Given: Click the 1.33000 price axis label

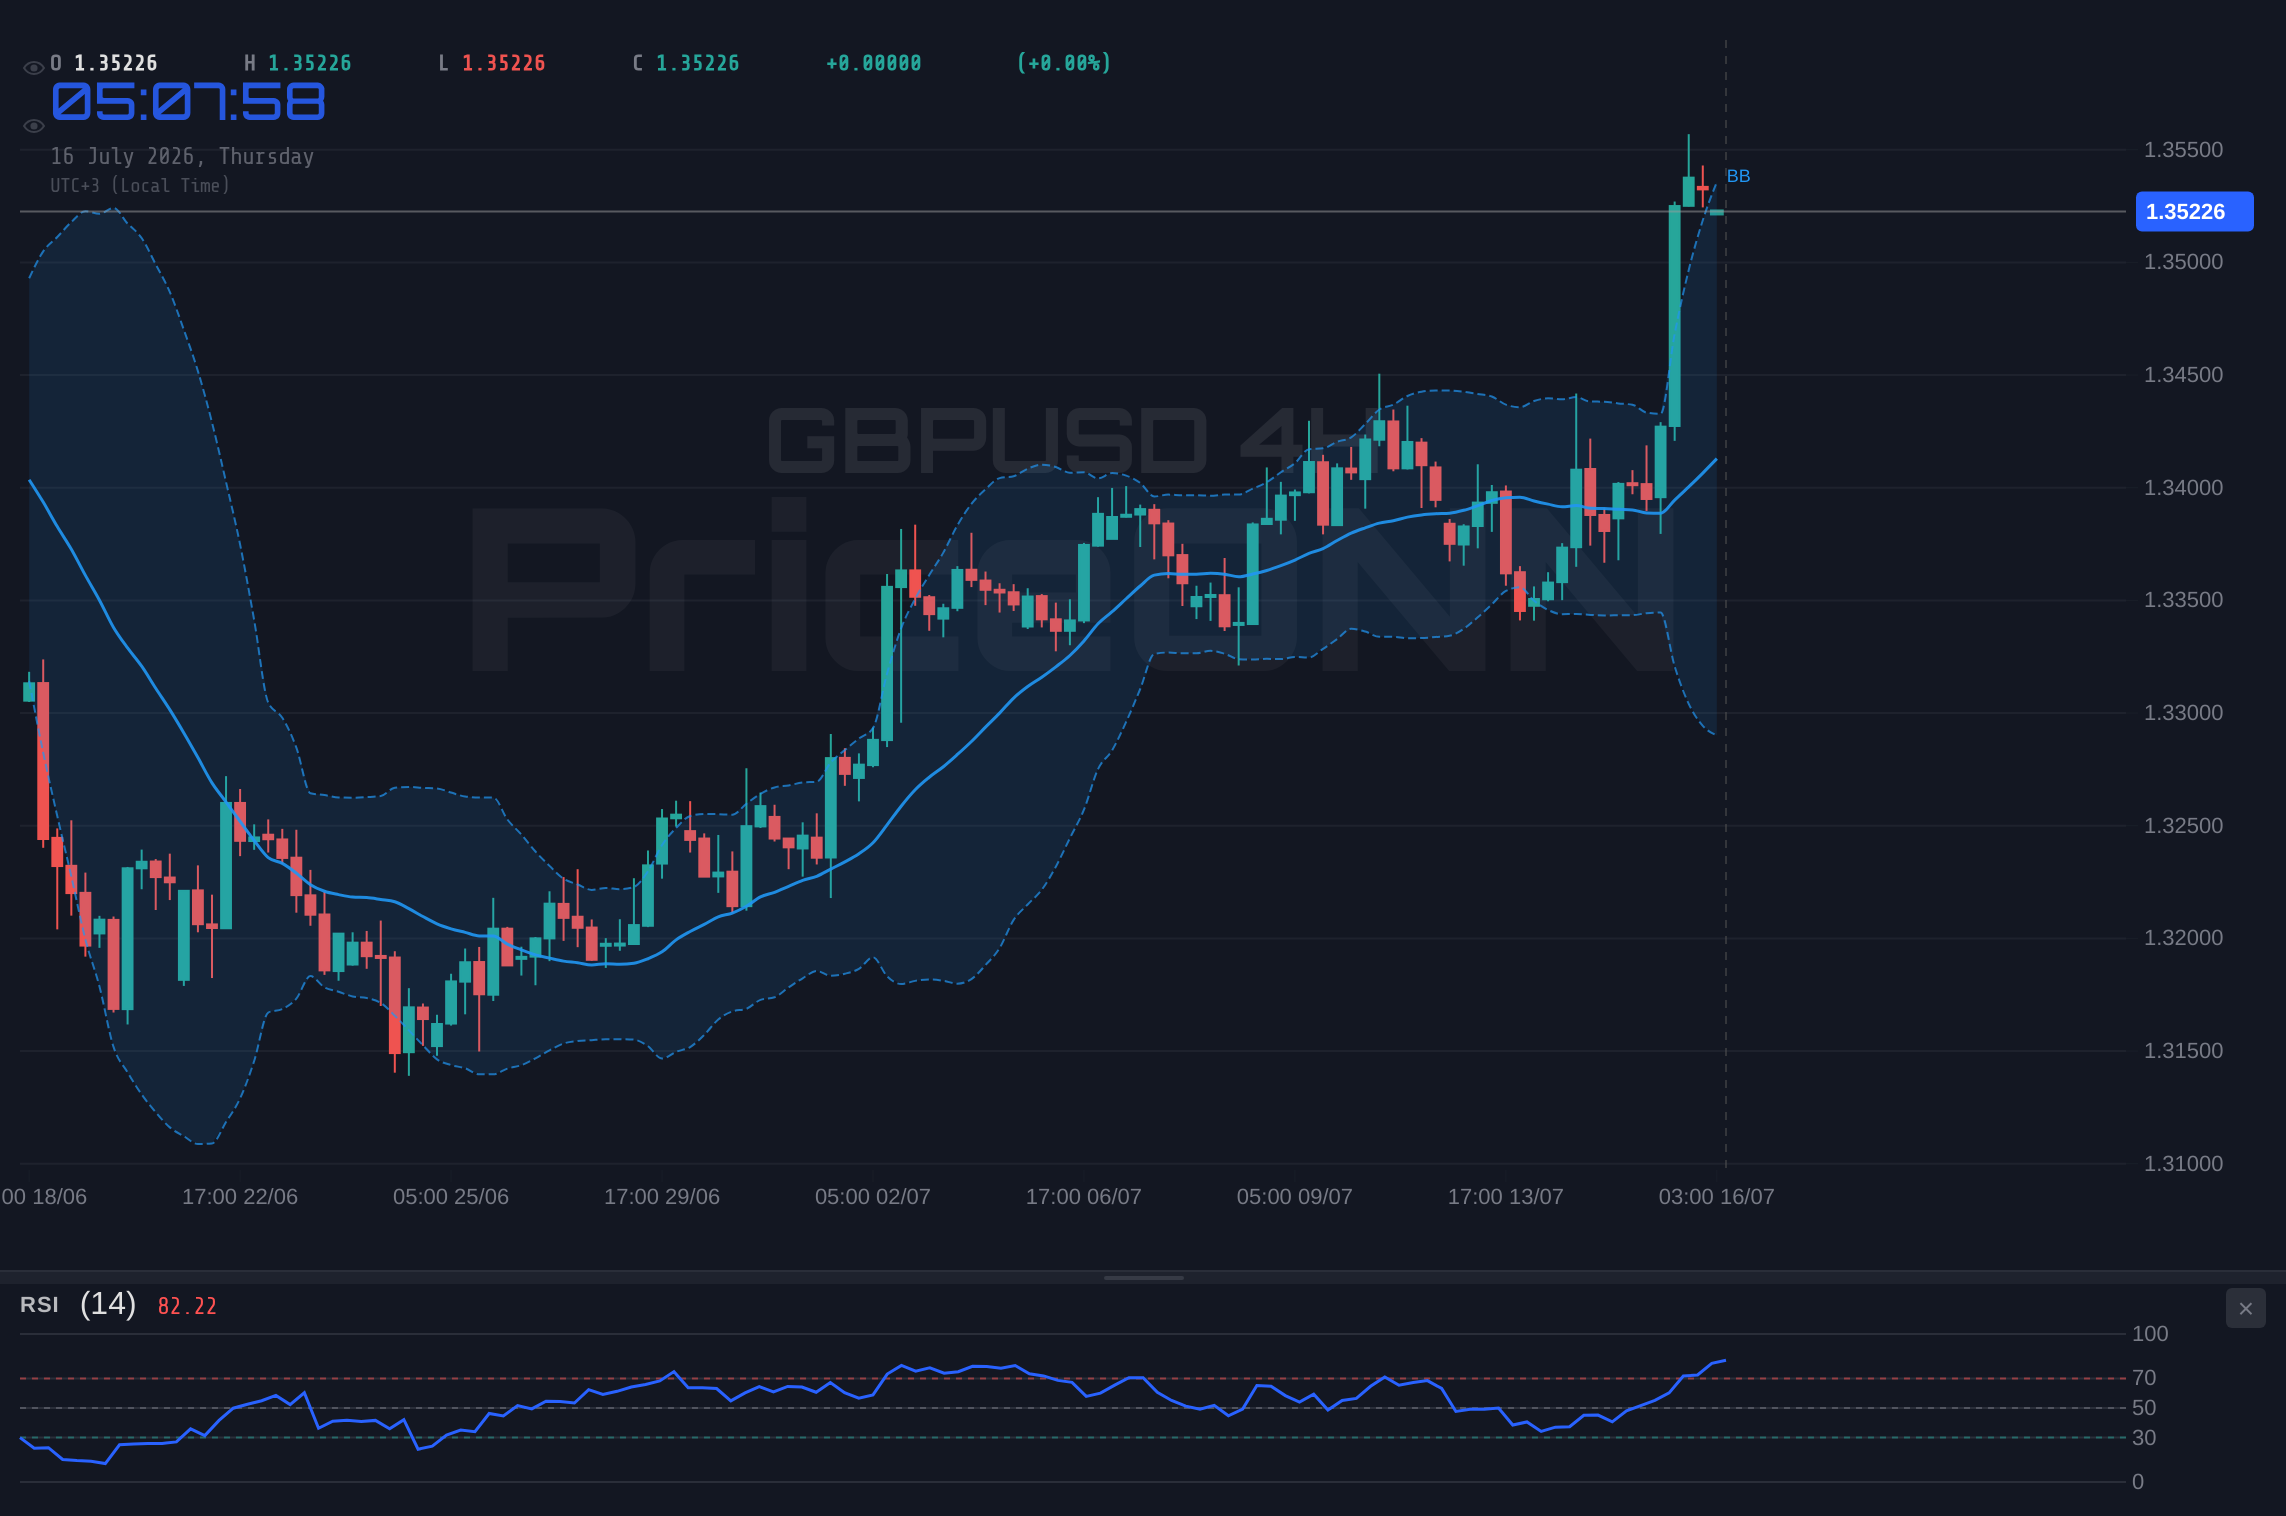Looking at the screenshot, I should pyautogui.click(x=2183, y=713).
